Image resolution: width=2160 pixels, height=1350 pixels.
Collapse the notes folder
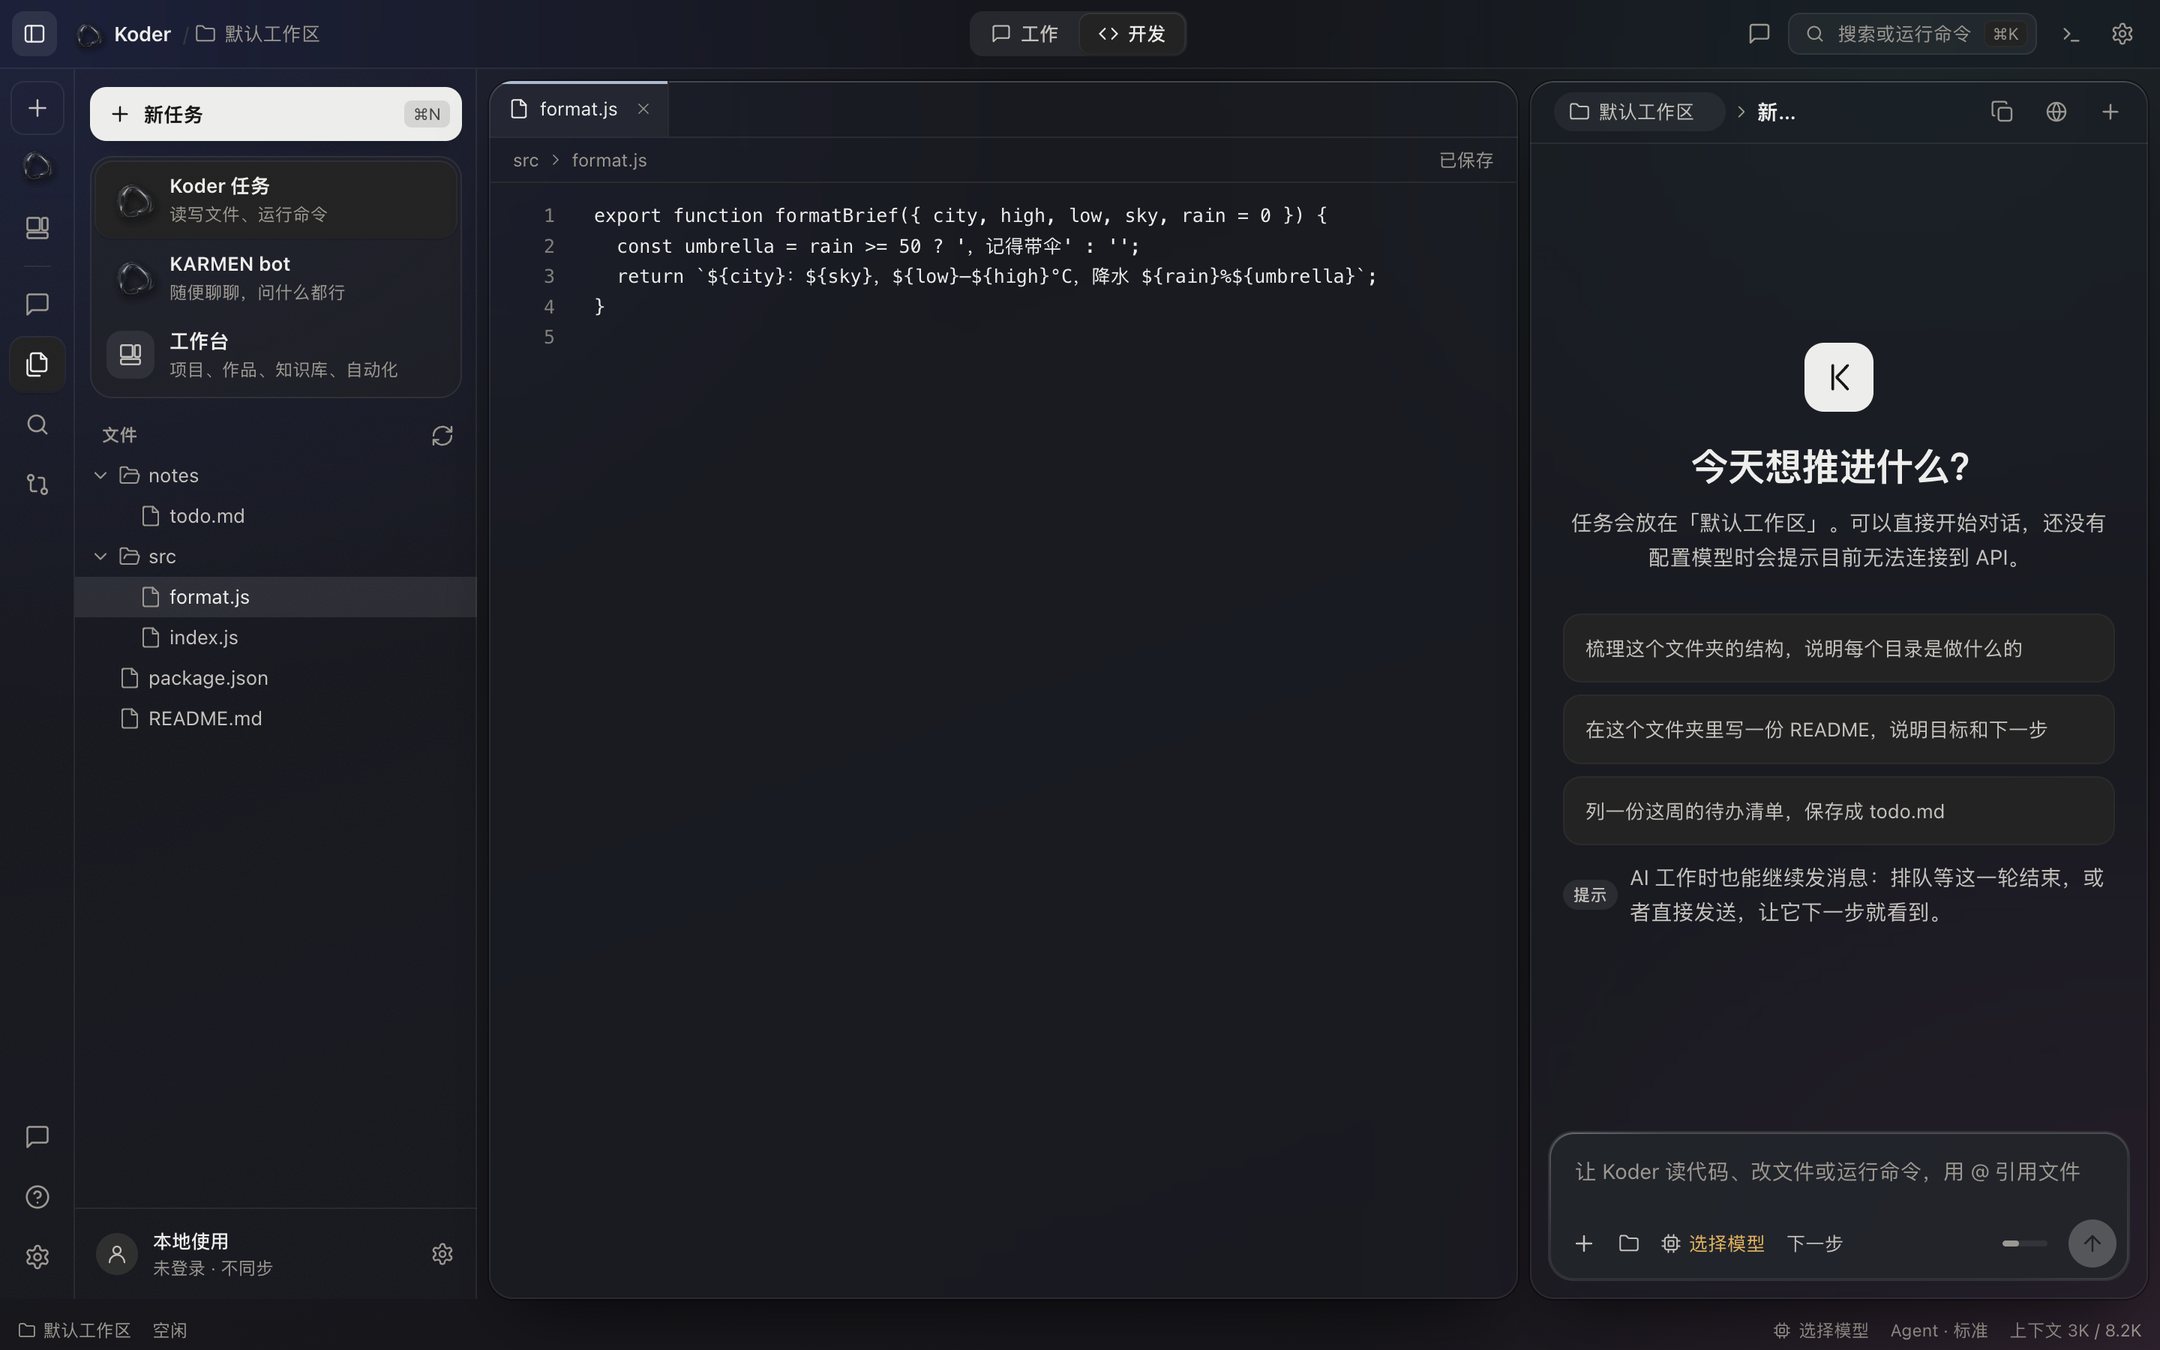pyautogui.click(x=100, y=475)
